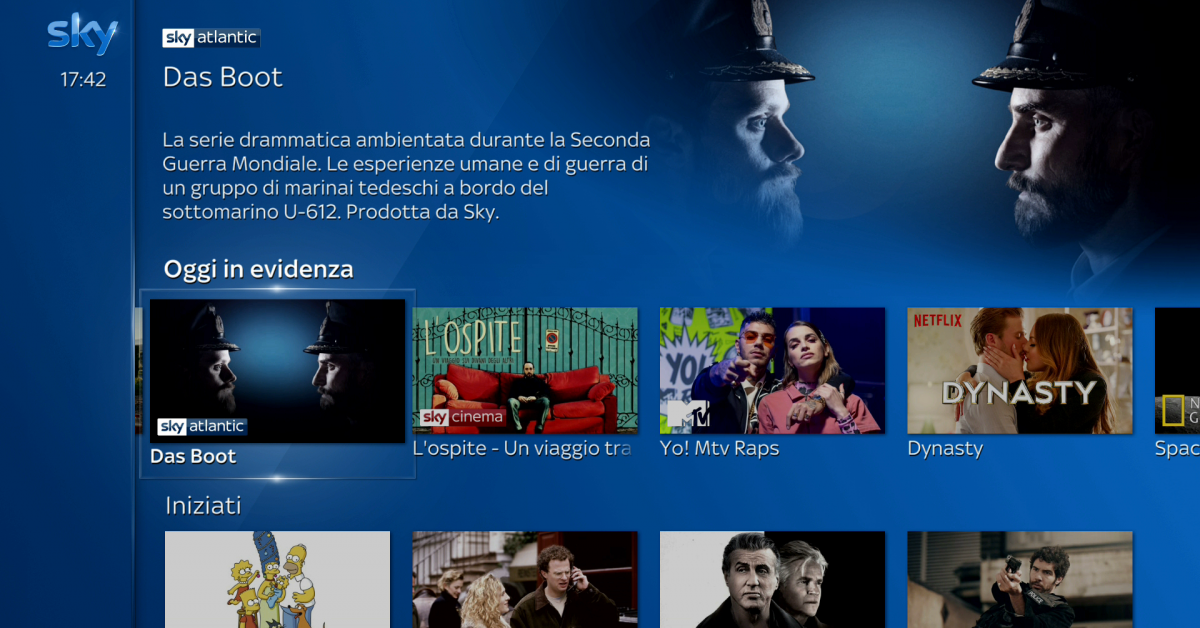1200x628 pixels.
Task: Open Yo! Mtv Raps thumbnail
Action: click(772, 370)
